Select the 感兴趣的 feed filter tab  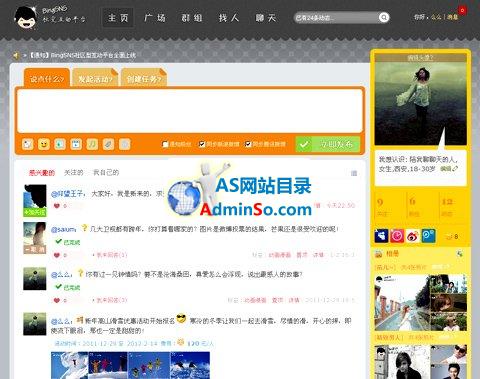coord(42,173)
